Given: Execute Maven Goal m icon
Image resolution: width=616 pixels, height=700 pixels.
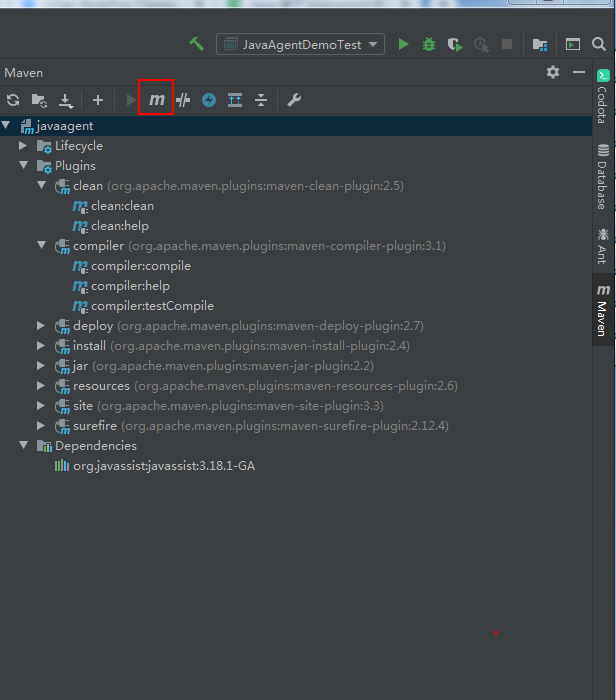Looking at the screenshot, I should 157,100.
